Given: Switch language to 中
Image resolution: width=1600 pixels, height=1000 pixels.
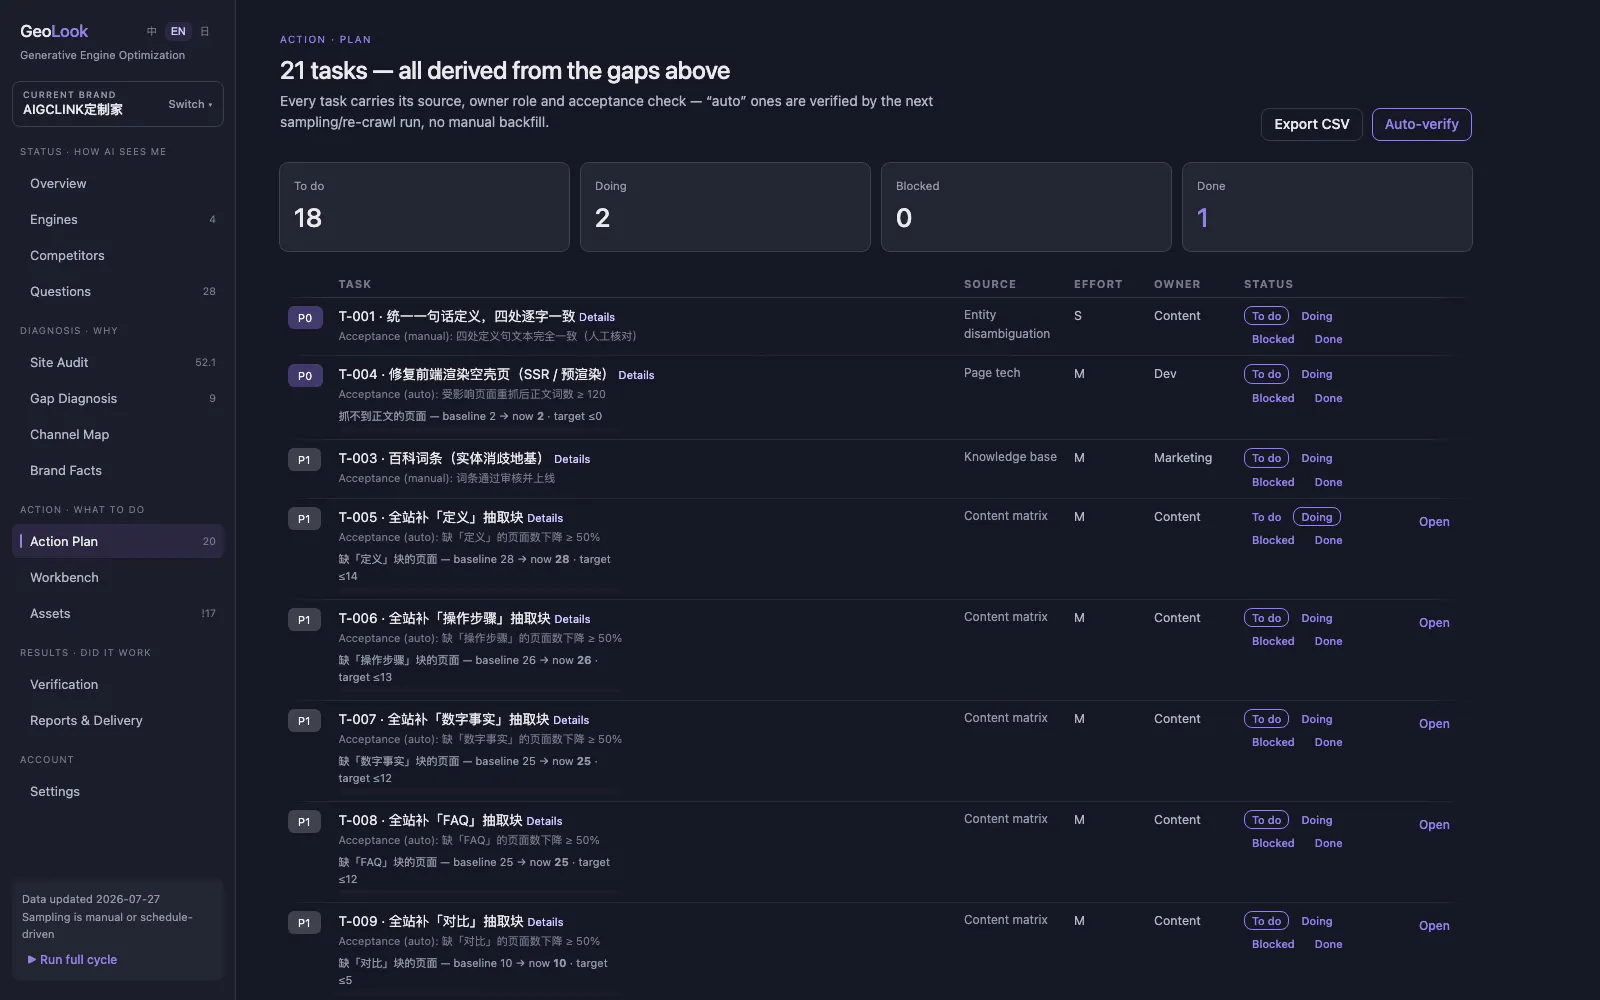Looking at the screenshot, I should coord(152,31).
